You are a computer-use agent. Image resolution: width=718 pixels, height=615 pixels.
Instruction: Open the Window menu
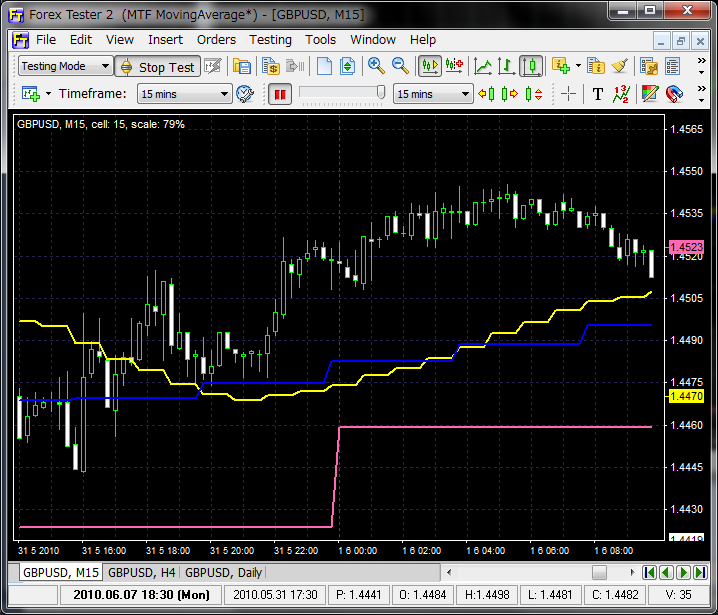[373, 40]
